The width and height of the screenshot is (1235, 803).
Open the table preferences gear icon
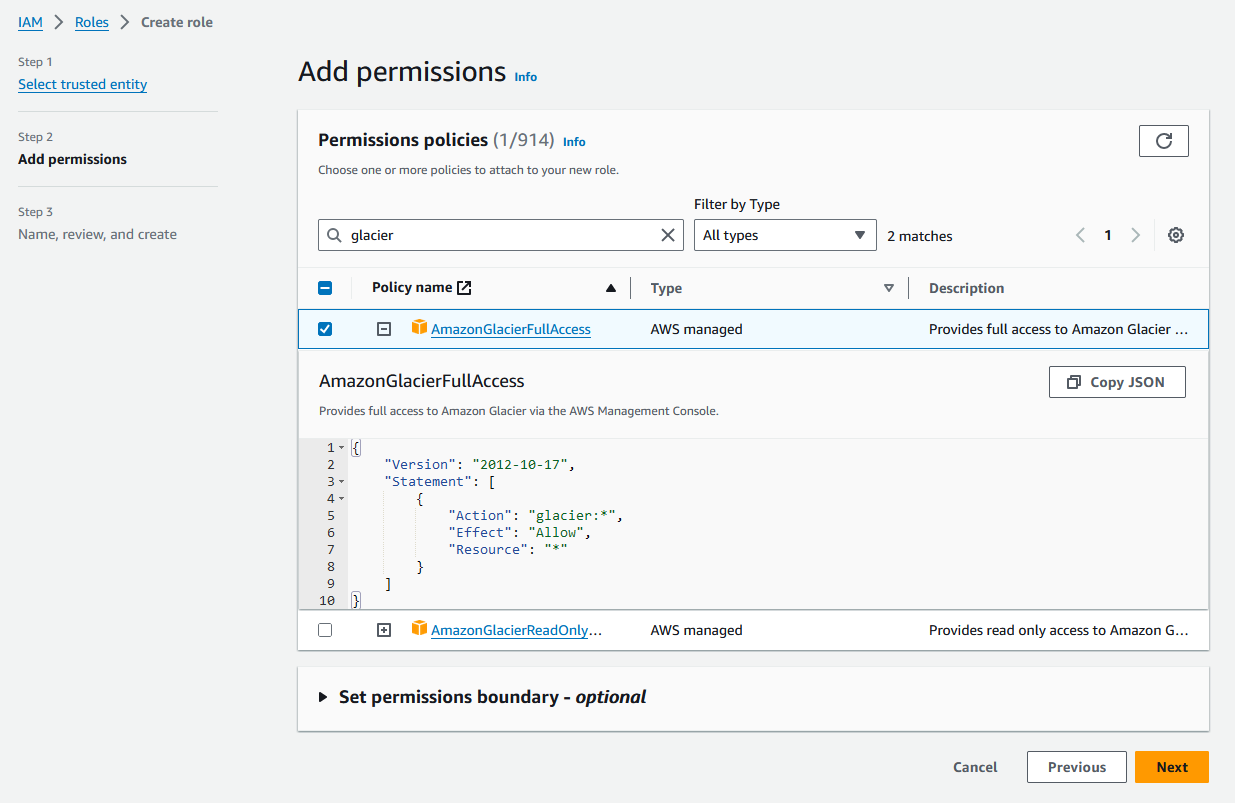(x=1176, y=235)
